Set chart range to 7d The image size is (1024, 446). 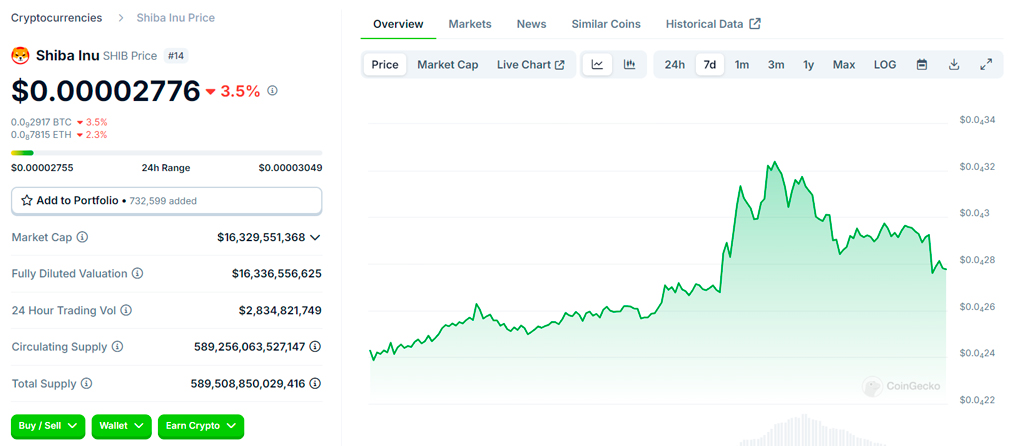pos(710,65)
